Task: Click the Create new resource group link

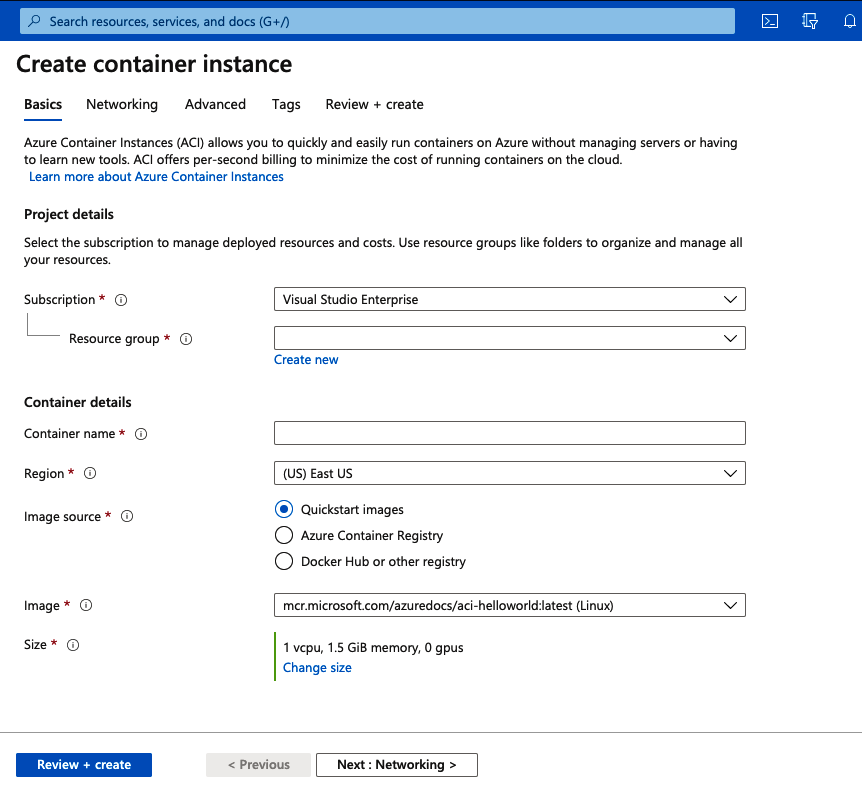Action: (306, 360)
